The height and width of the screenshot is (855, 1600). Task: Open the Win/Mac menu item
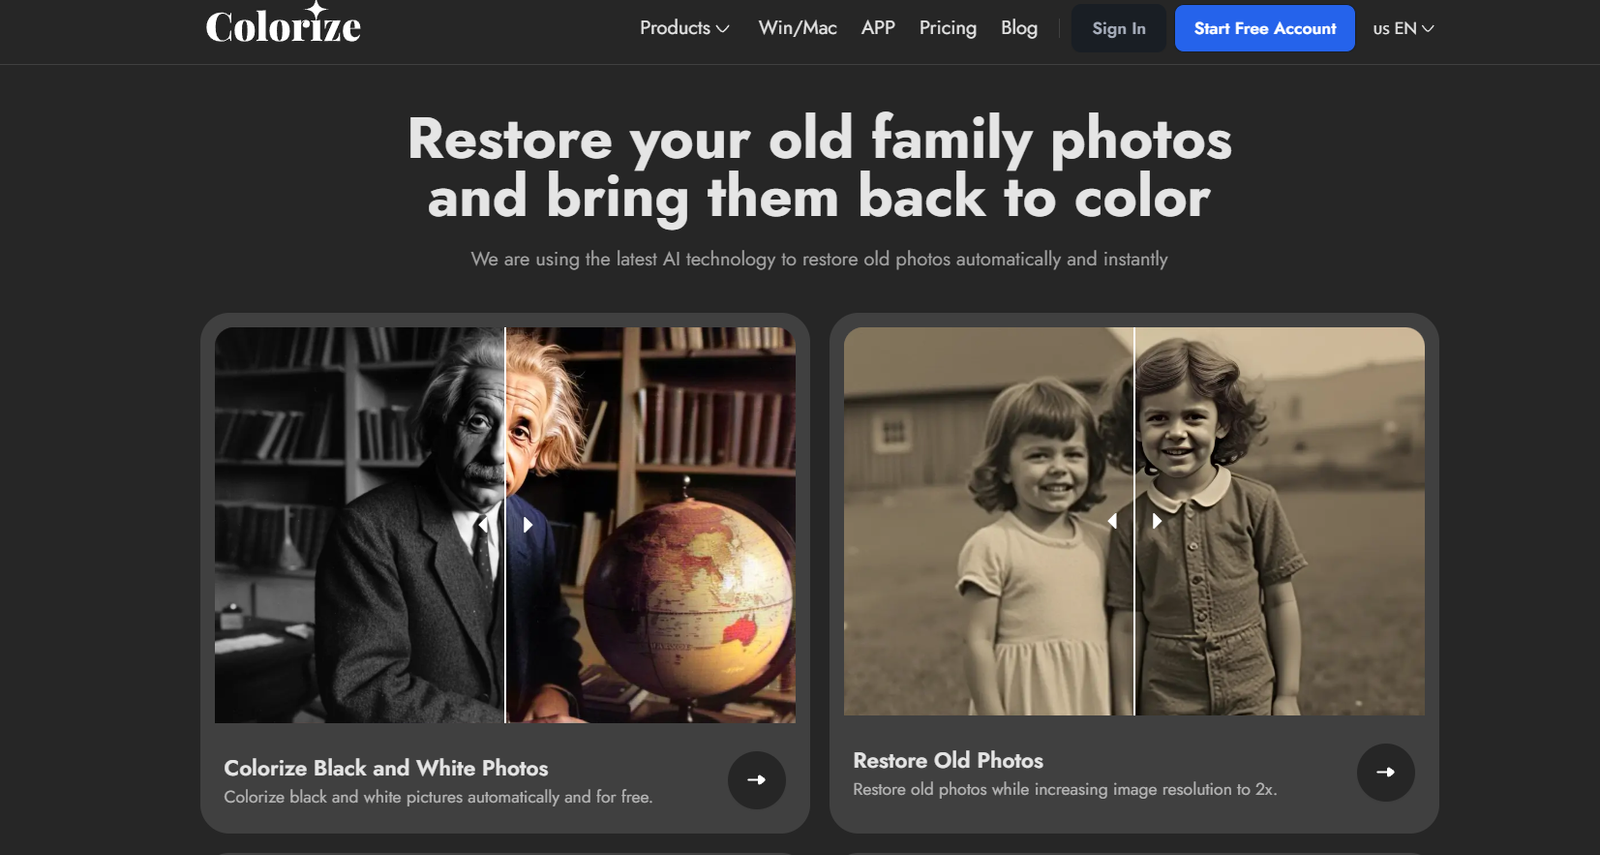coord(797,28)
